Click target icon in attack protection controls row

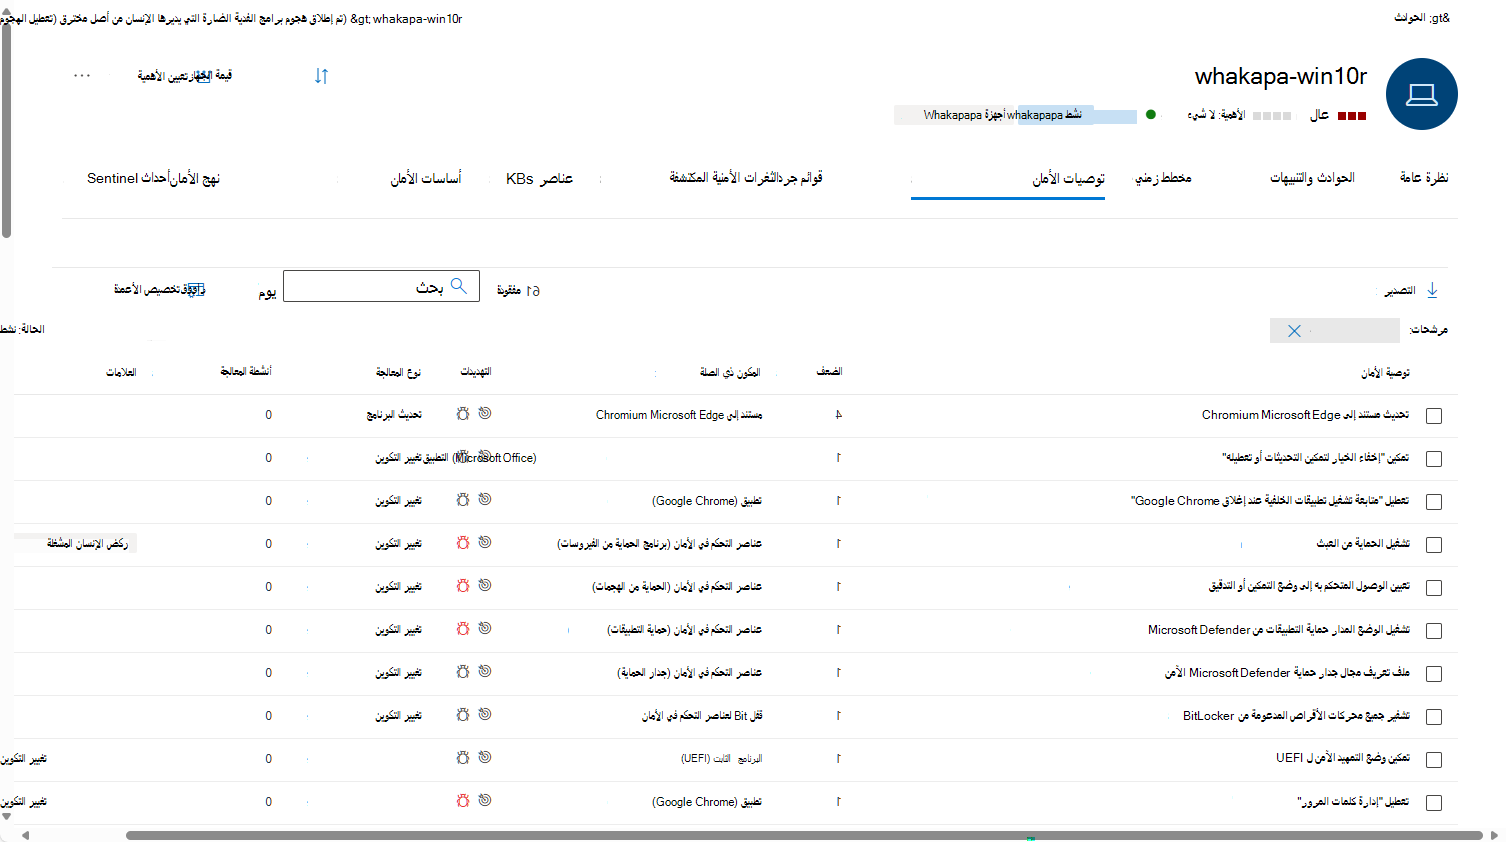tap(485, 585)
